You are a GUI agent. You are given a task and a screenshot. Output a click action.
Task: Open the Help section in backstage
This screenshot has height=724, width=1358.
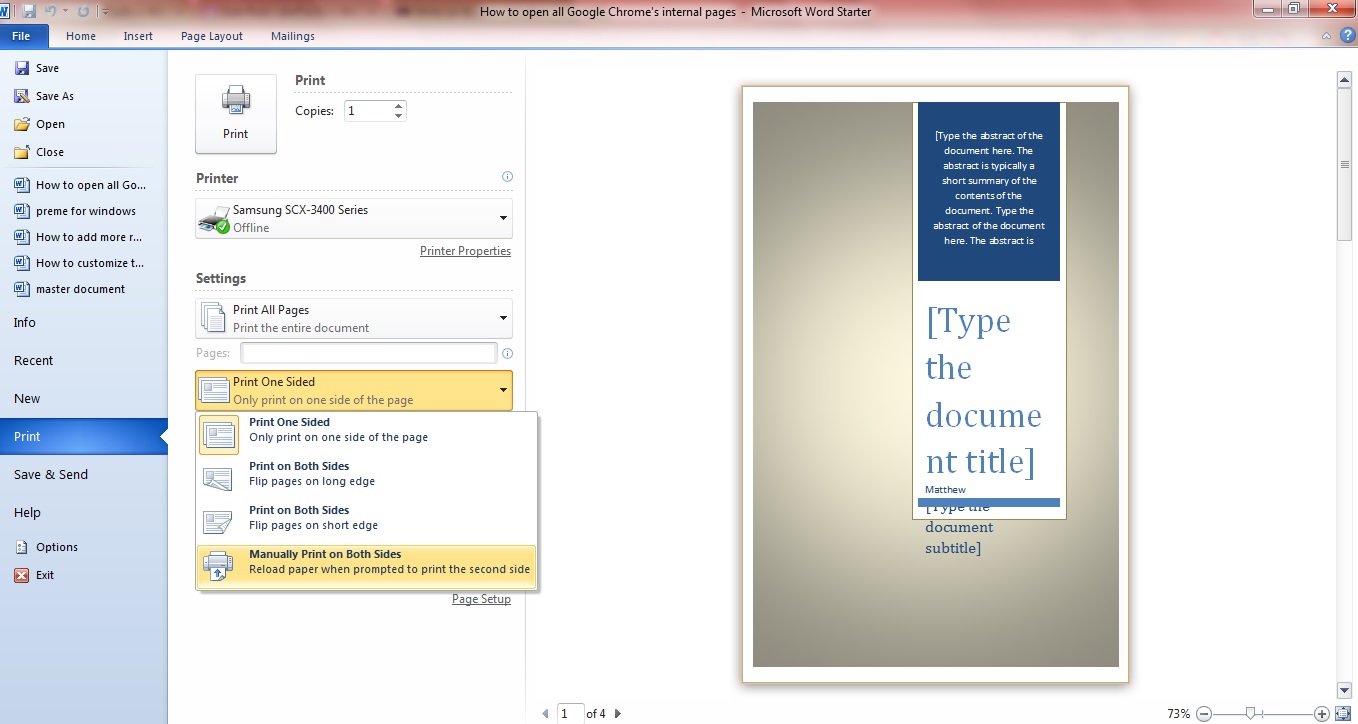pos(27,512)
